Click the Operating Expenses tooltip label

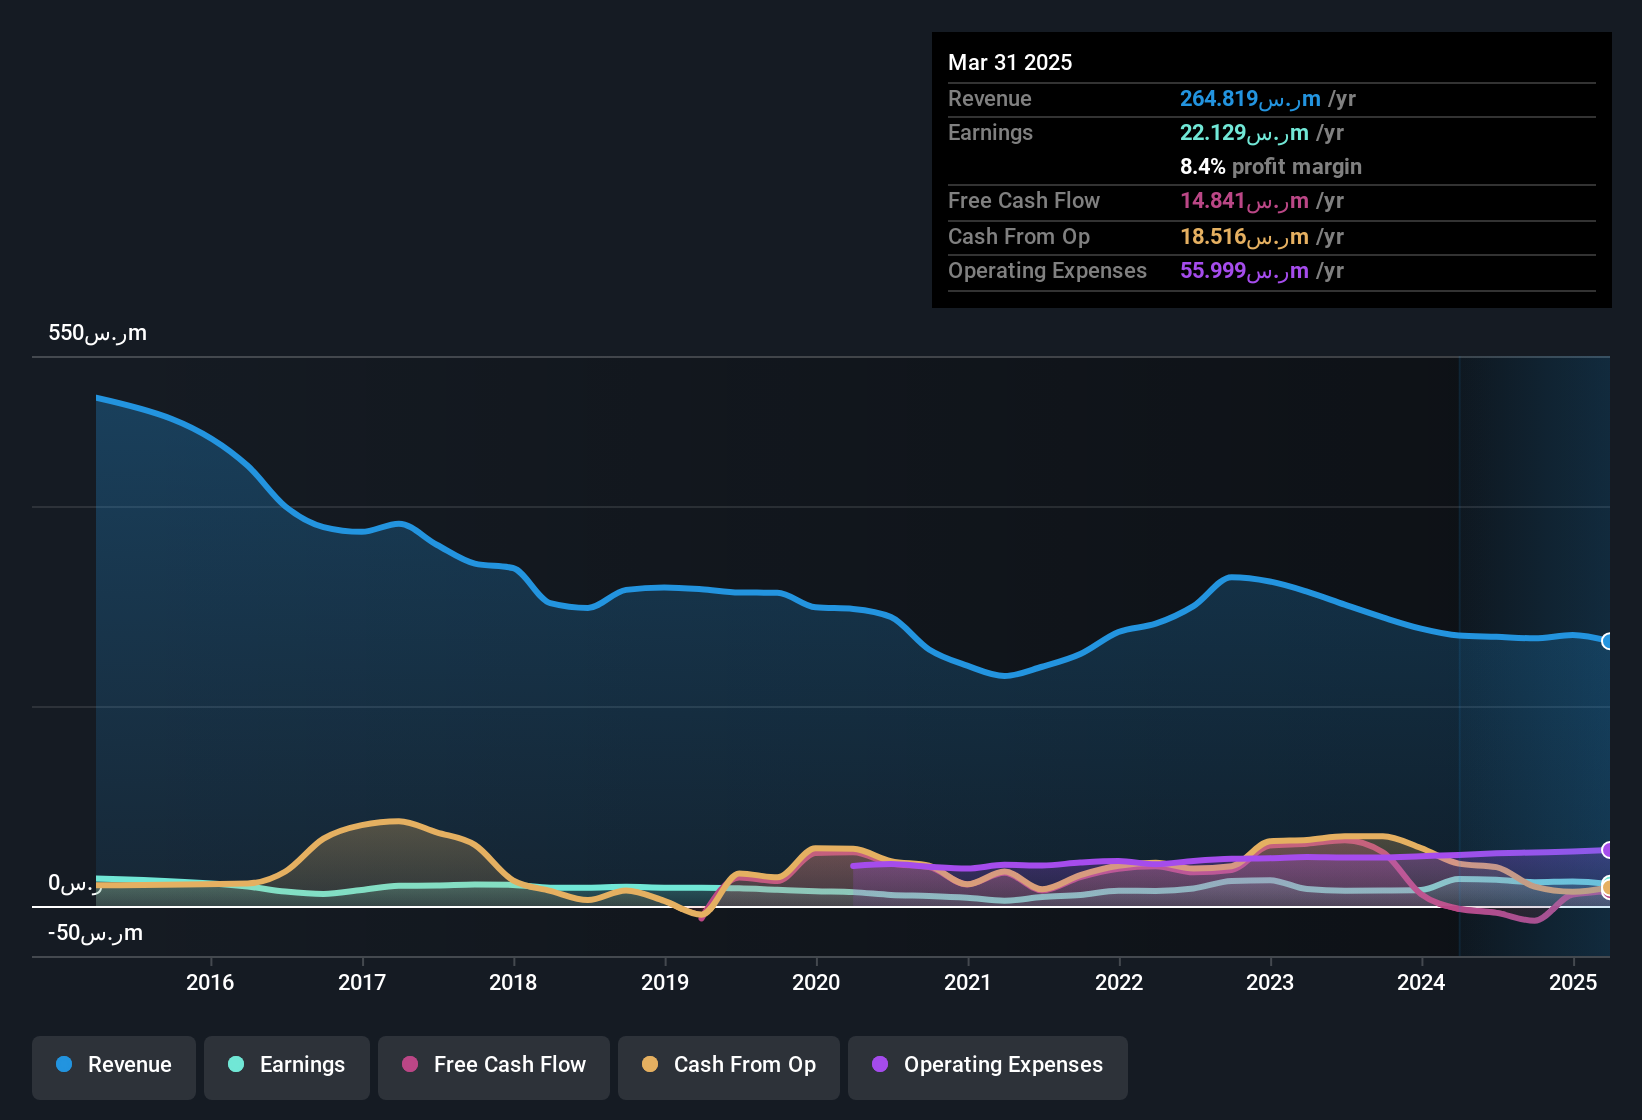click(1047, 270)
